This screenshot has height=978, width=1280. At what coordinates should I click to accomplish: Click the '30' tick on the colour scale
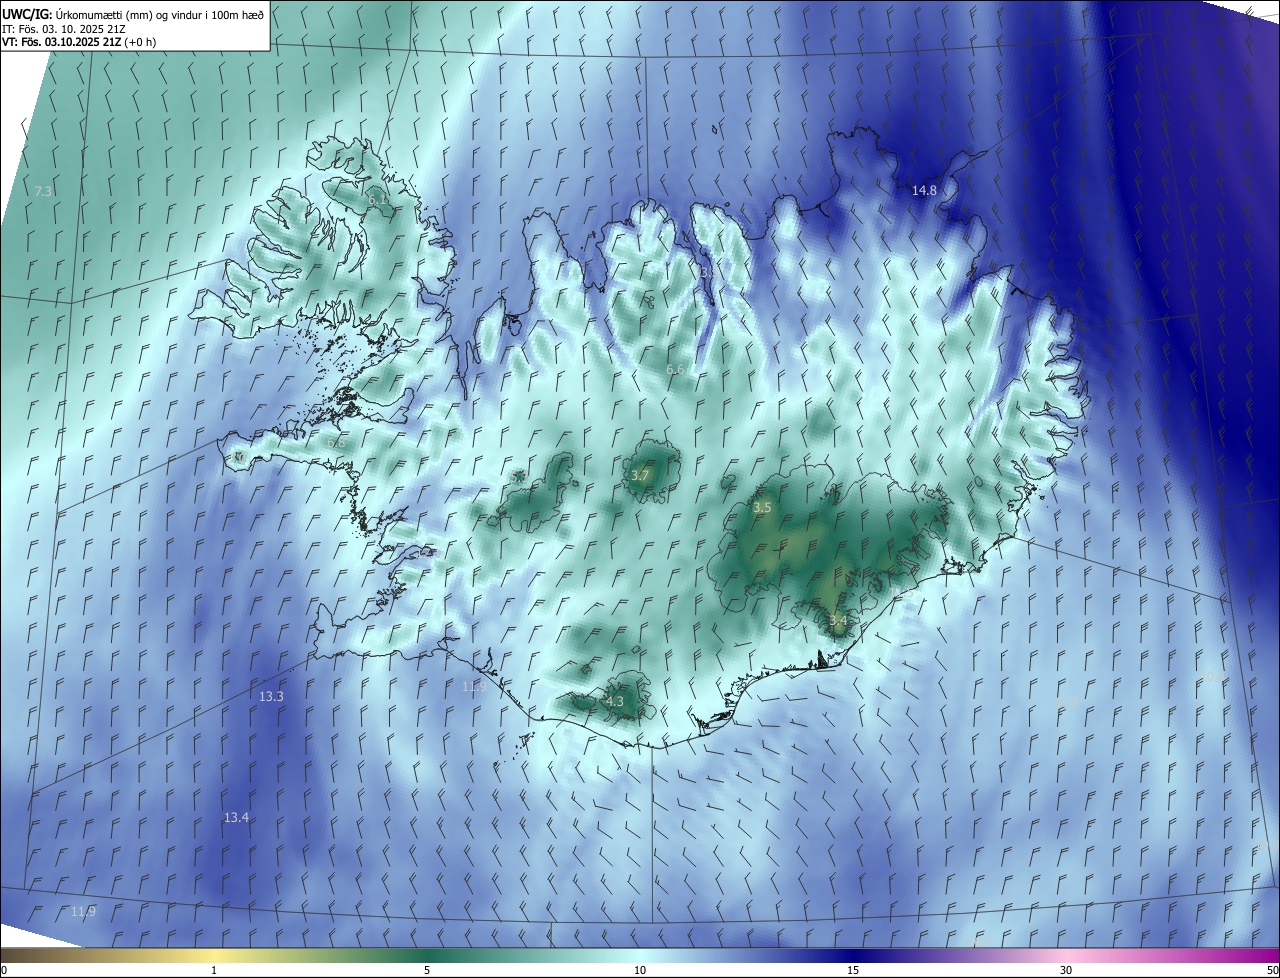pos(1066,970)
